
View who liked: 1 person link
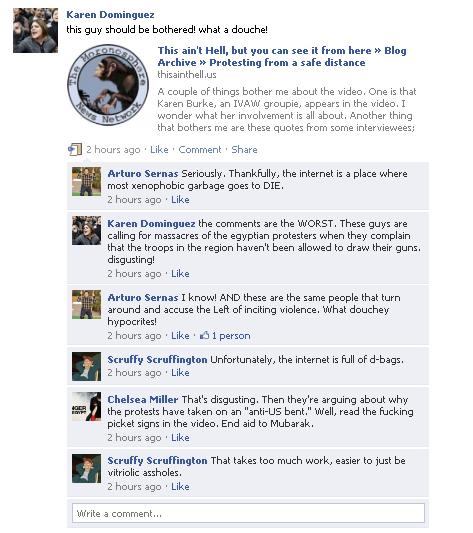[x=231, y=336]
